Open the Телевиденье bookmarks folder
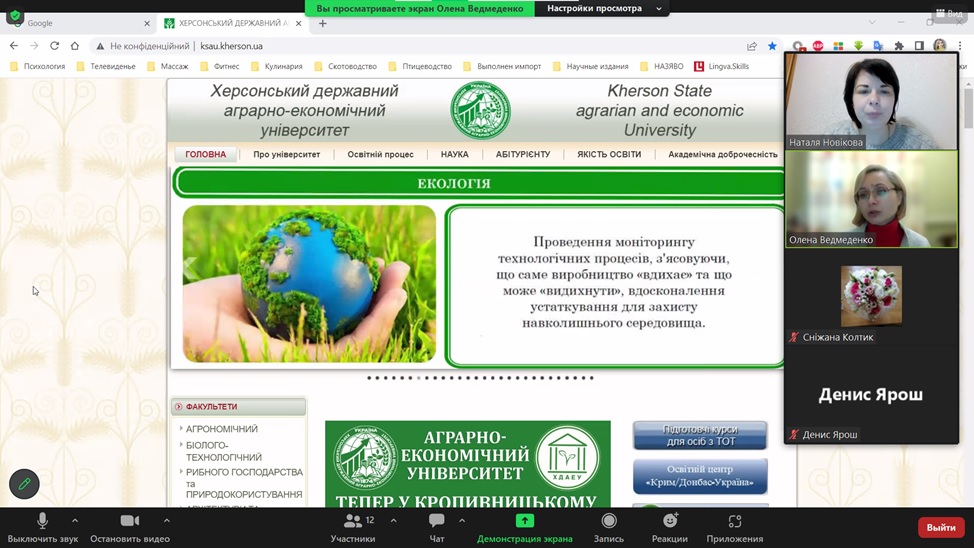 click(x=106, y=66)
